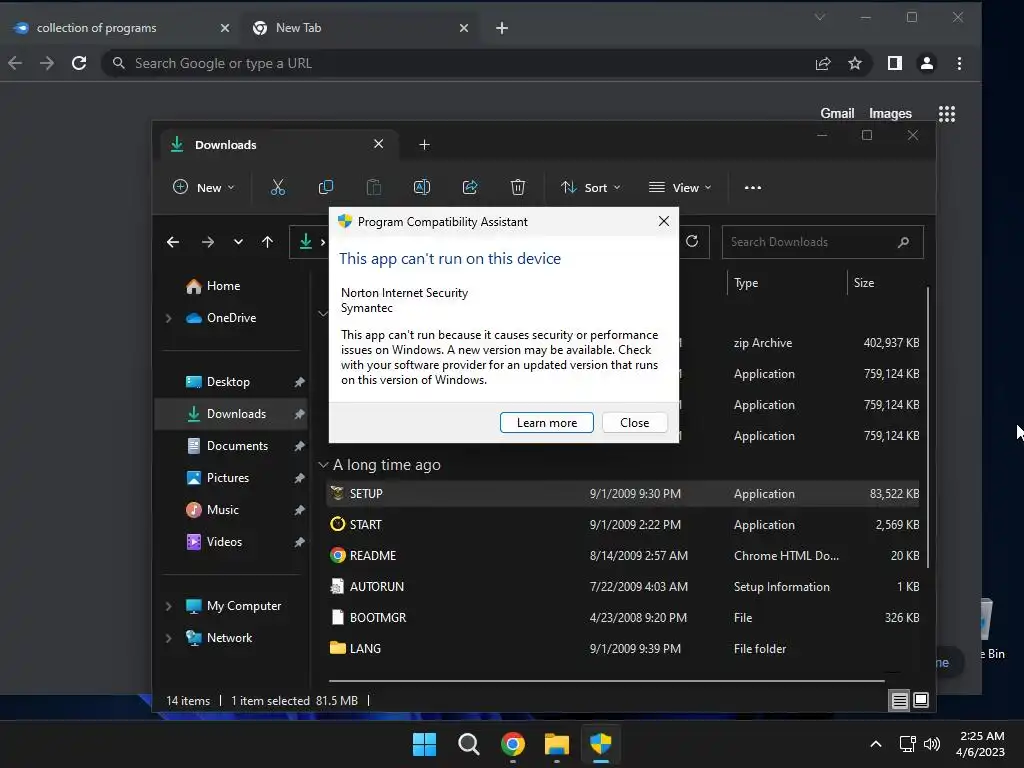Click the Rename icon in Explorer toolbar
This screenshot has width=1024, height=768.
[422, 187]
